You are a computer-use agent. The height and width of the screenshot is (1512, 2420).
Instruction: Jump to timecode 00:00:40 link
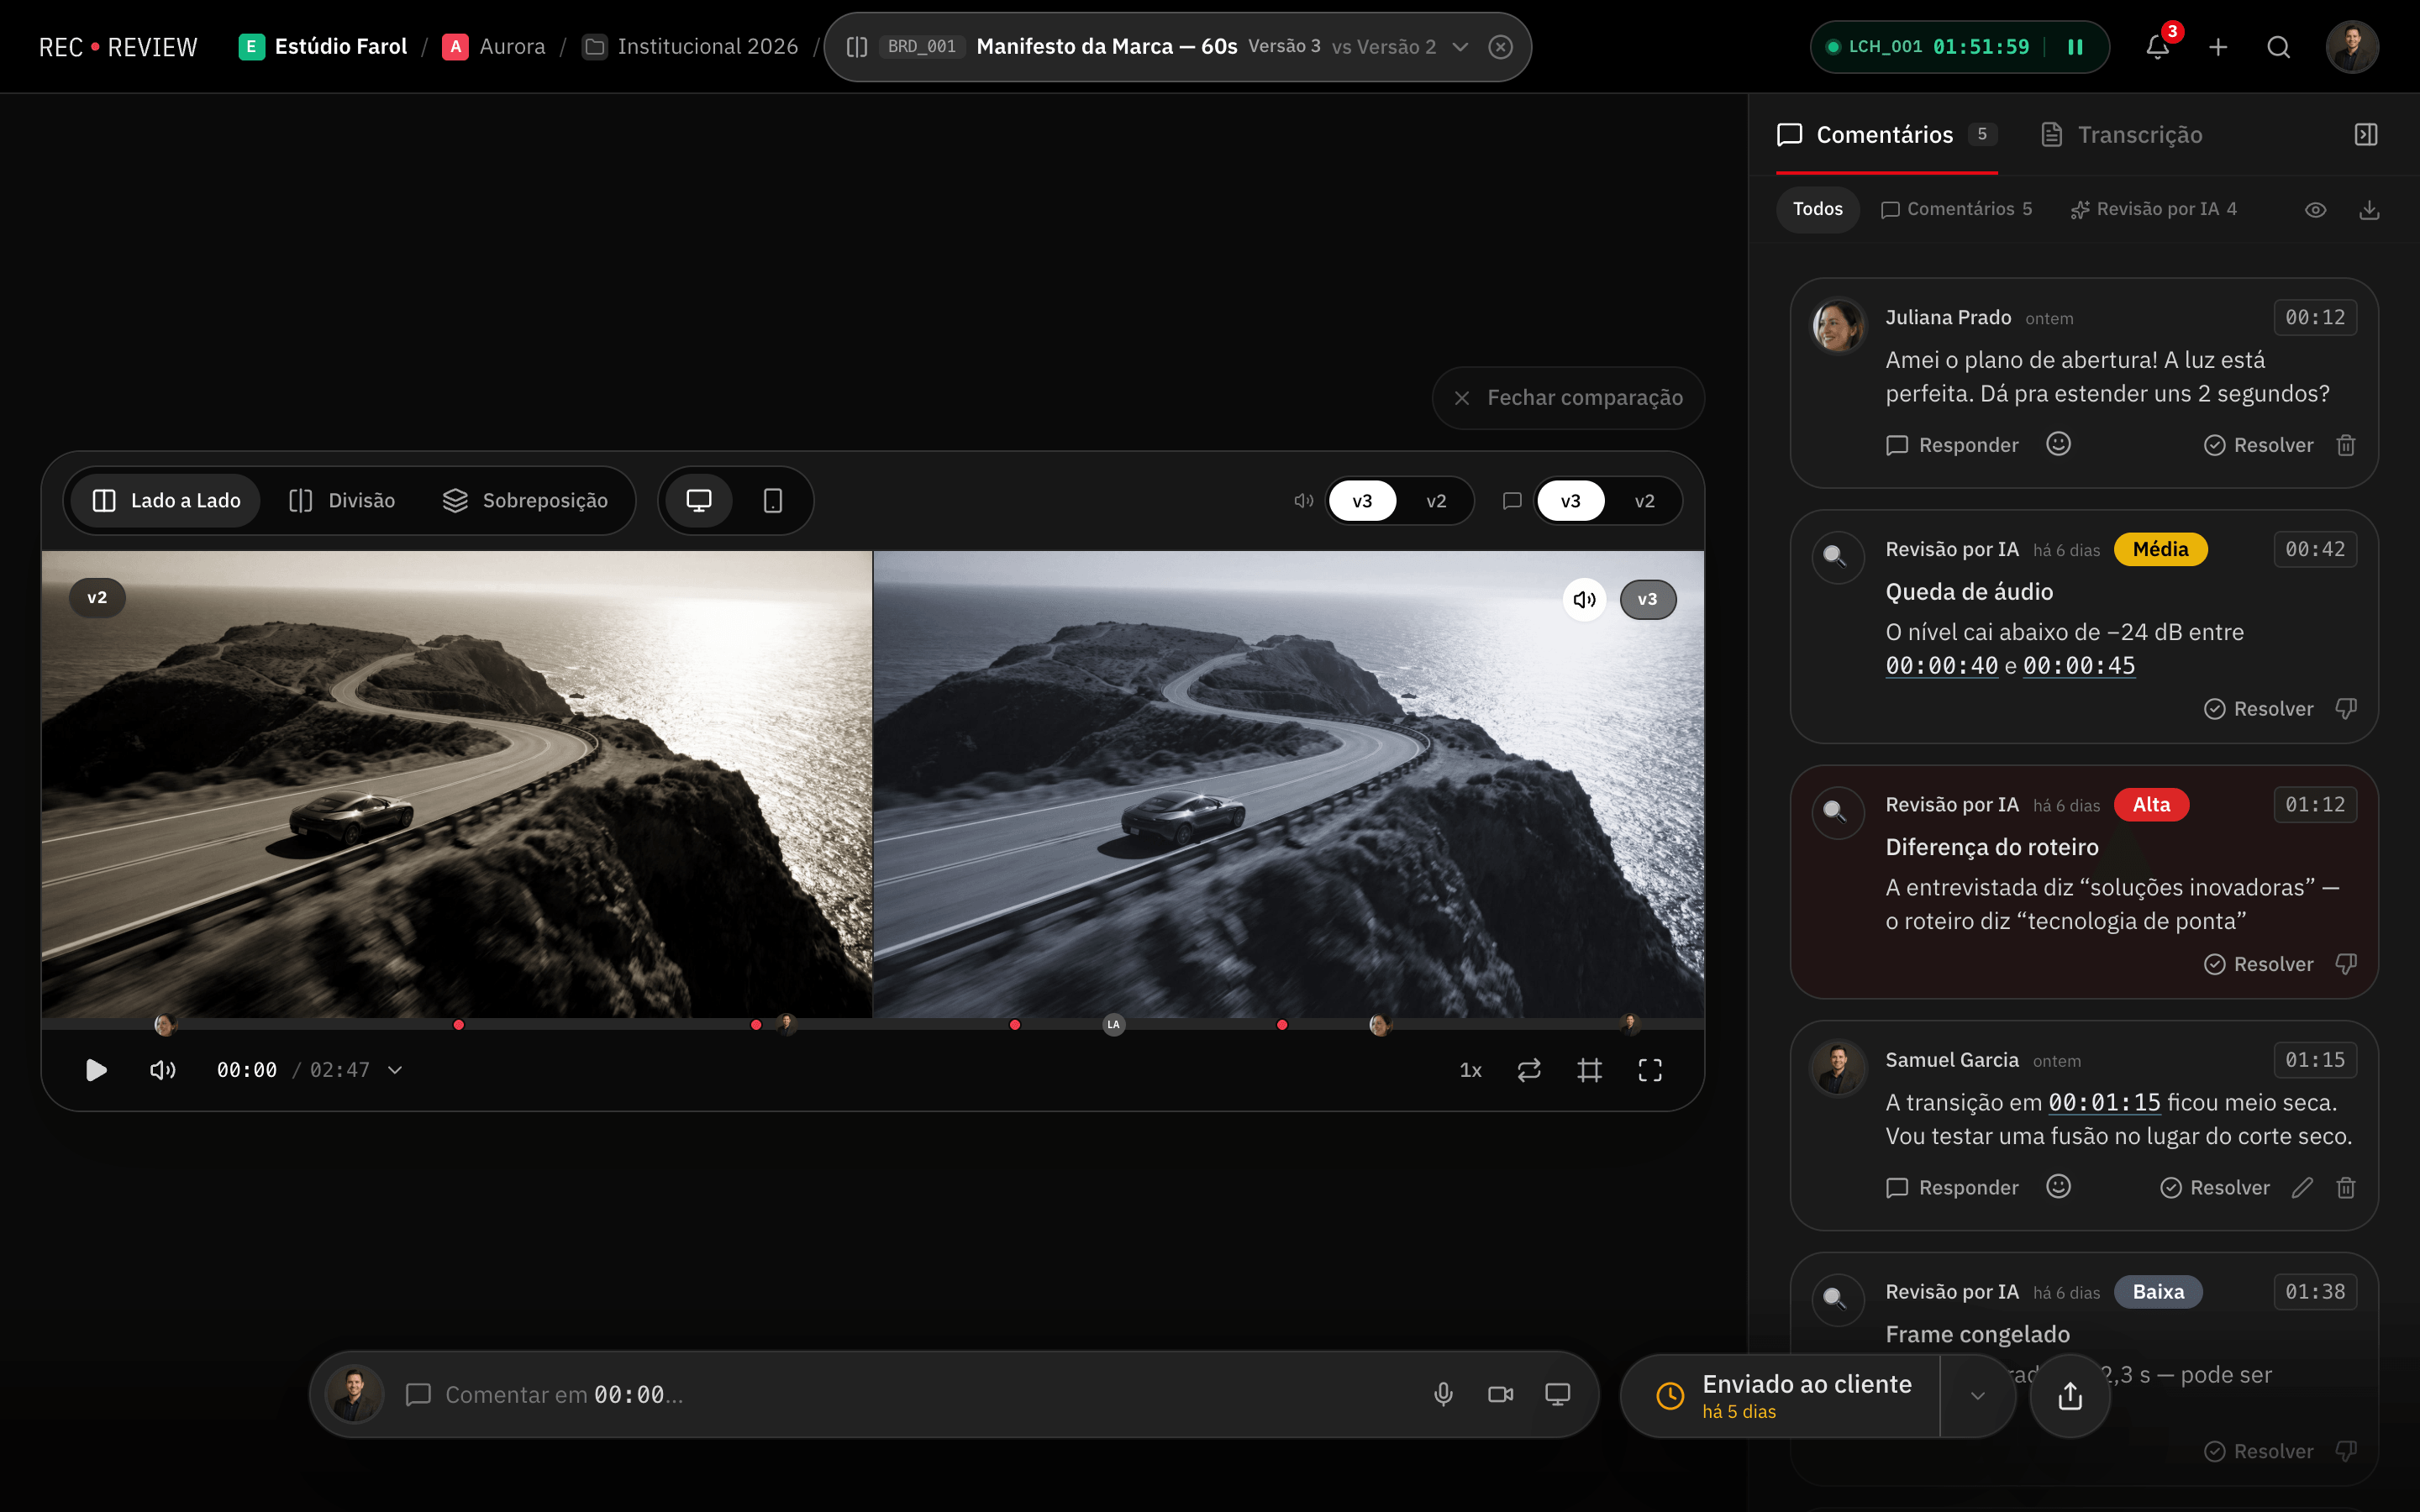click(x=1941, y=666)
